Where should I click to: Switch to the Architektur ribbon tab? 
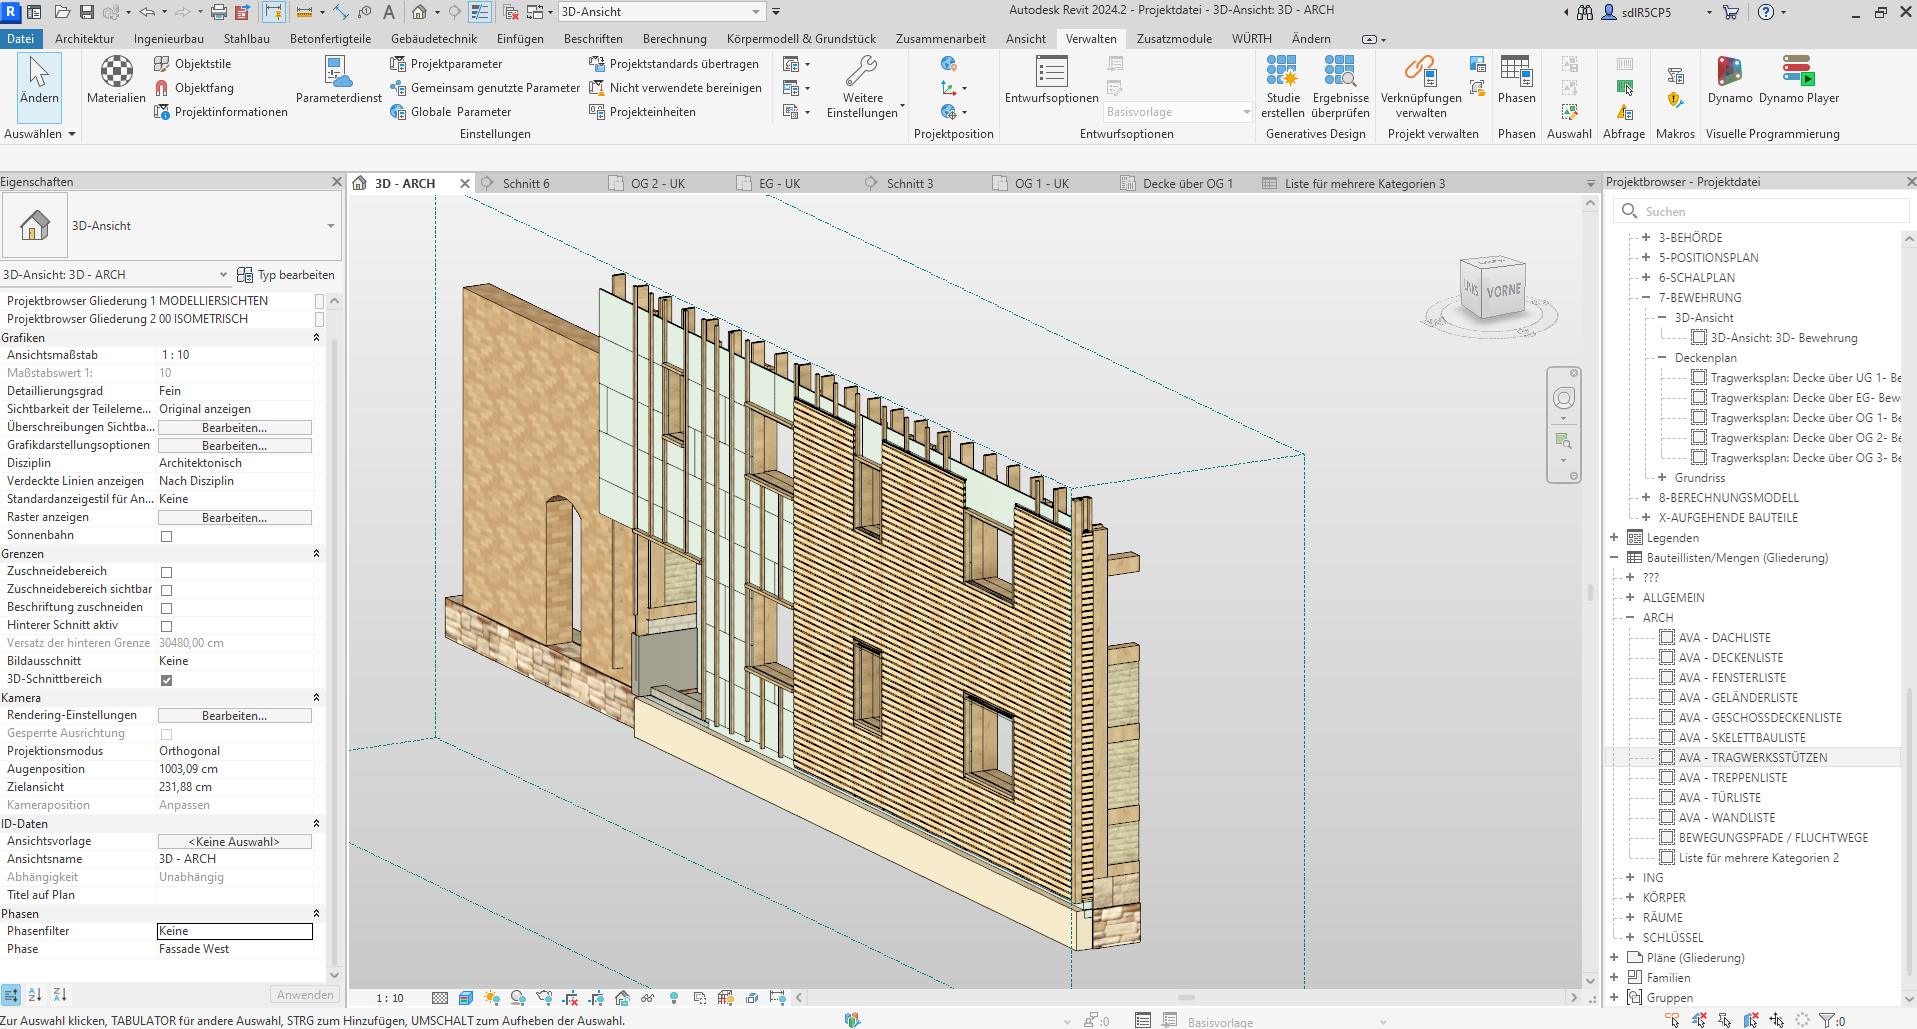click(x=84, y=39)
